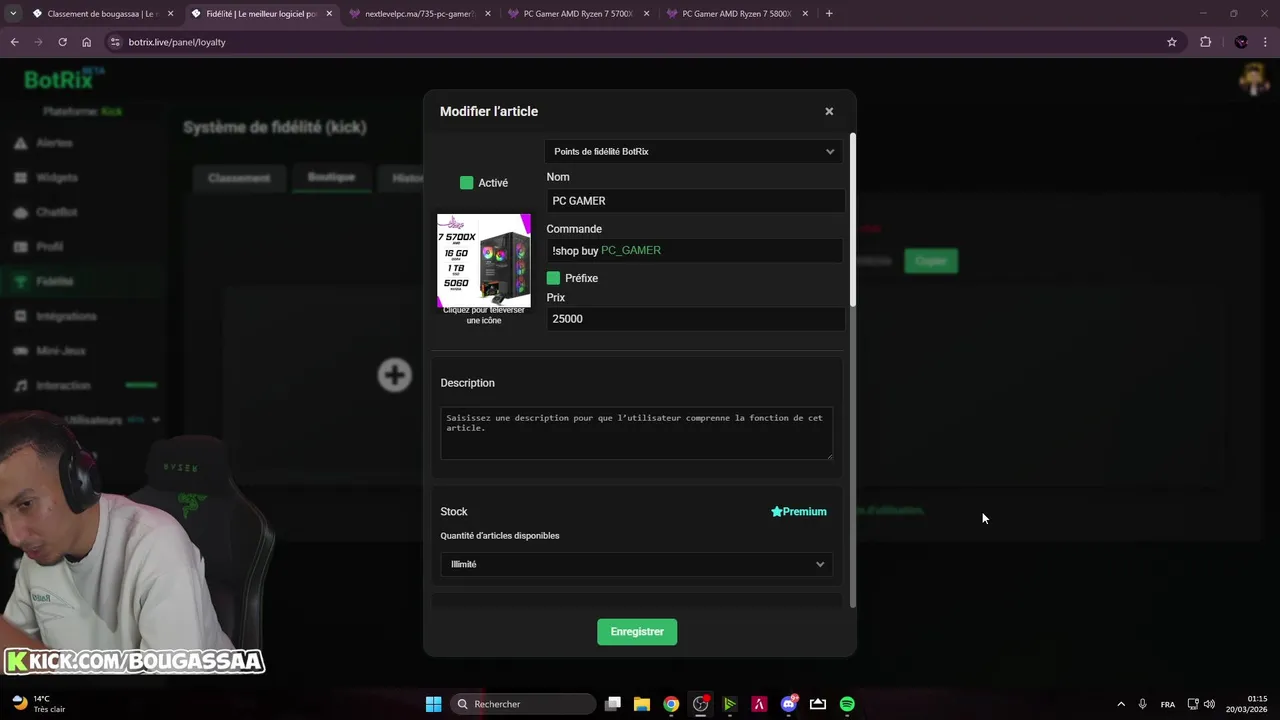The height and width of the screenshot is (720, 1280).
Task: Open the red A app on taskbar
Action: pos(759,704)
